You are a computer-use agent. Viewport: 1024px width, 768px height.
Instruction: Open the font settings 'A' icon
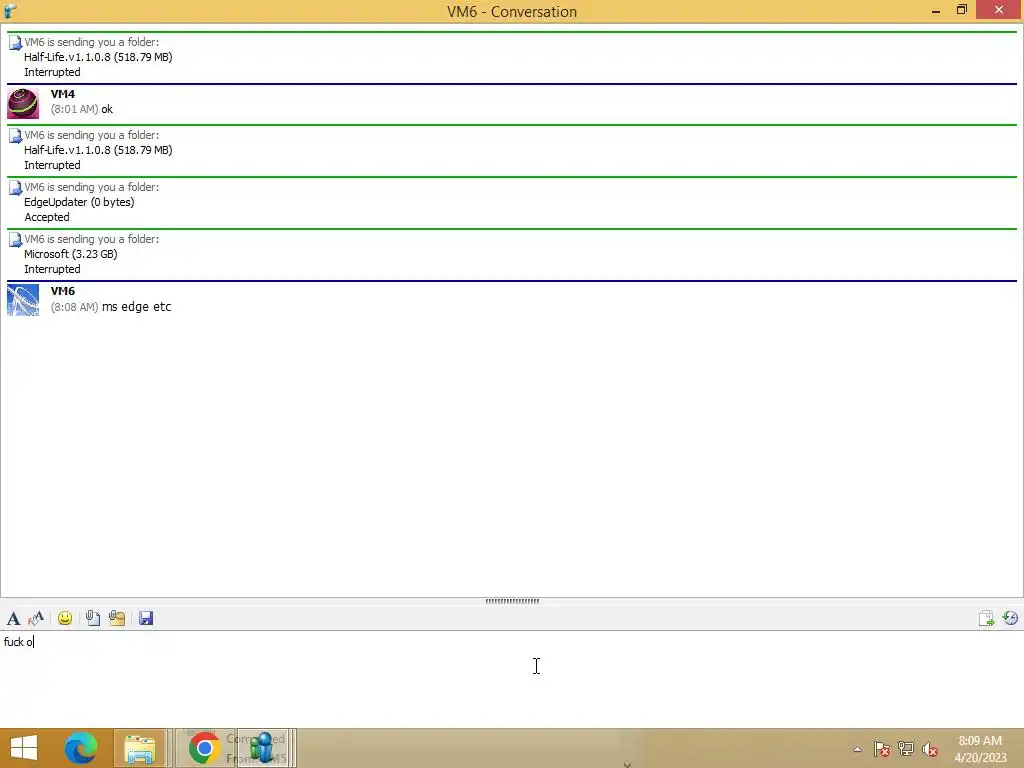13,618
